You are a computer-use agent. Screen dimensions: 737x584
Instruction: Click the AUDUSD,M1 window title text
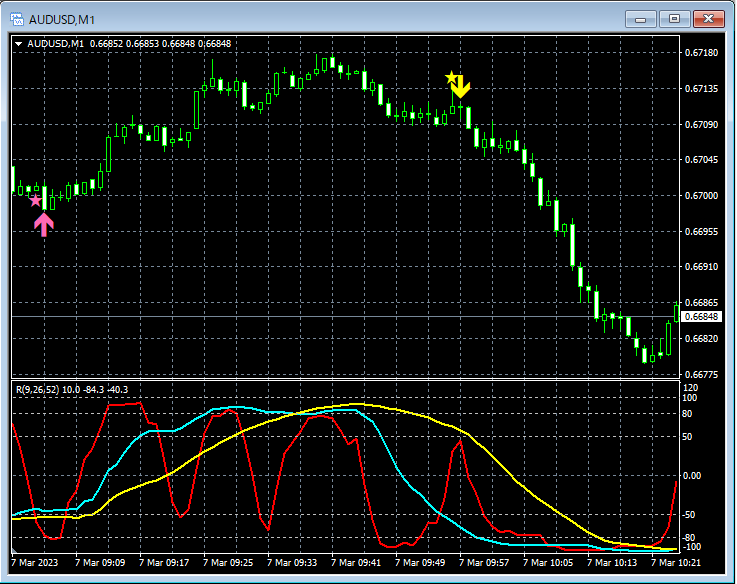pos(63,18)
